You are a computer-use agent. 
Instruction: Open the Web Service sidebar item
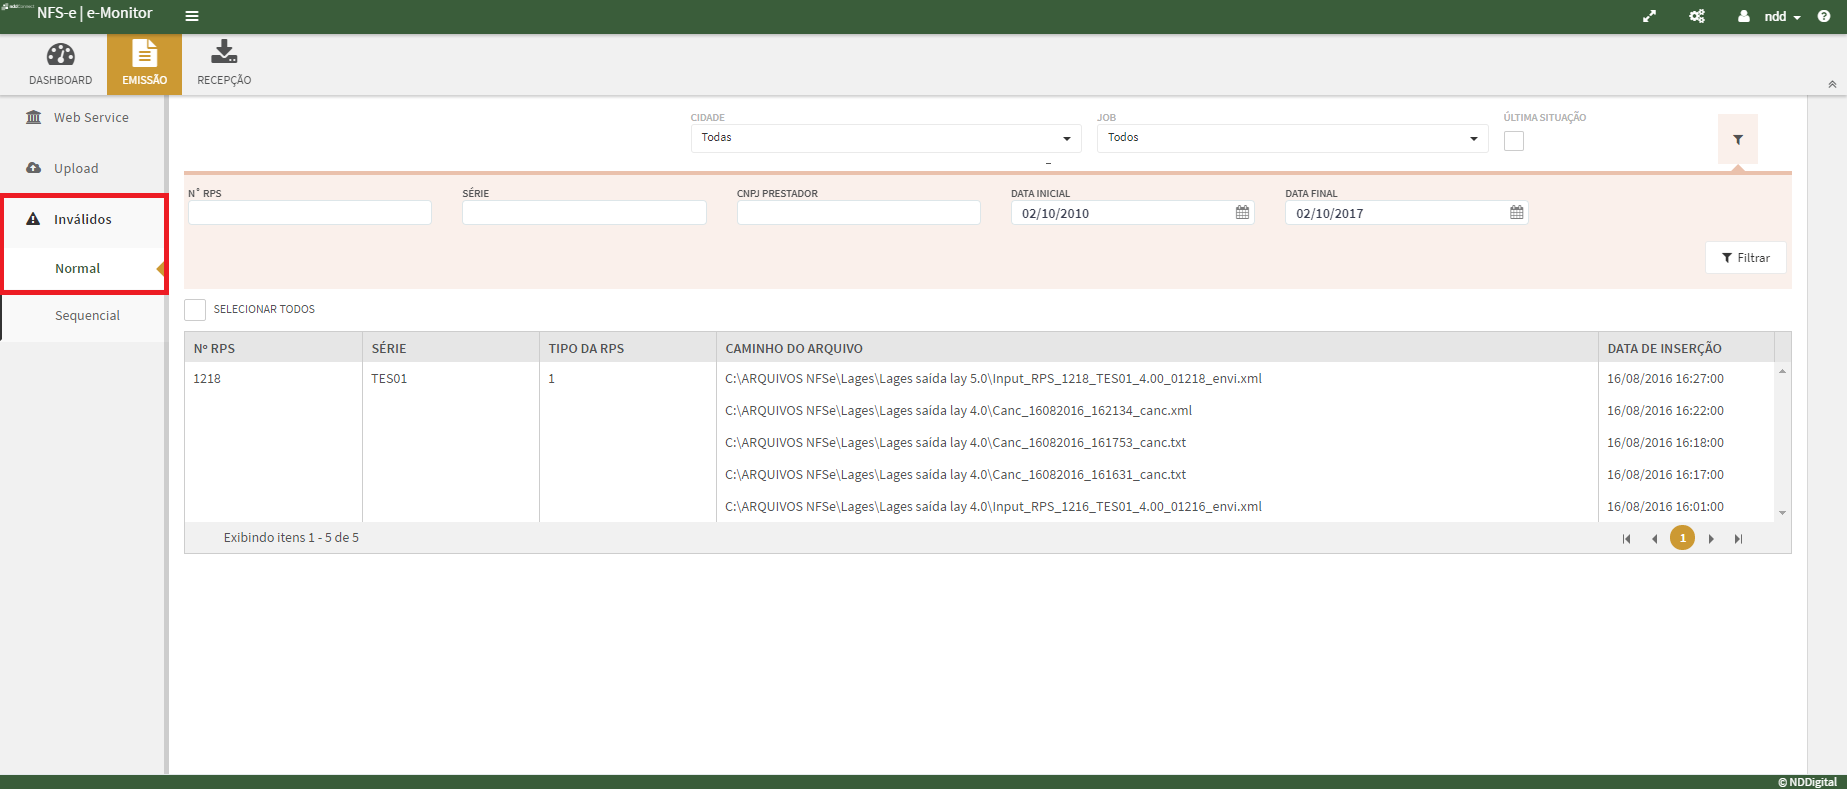click(x=90, y=118)
